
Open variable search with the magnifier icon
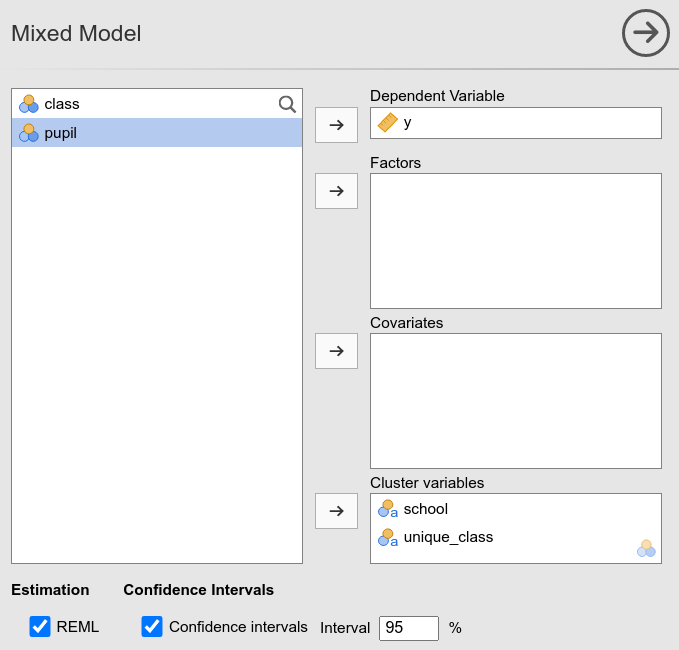(x=287, y=104)
